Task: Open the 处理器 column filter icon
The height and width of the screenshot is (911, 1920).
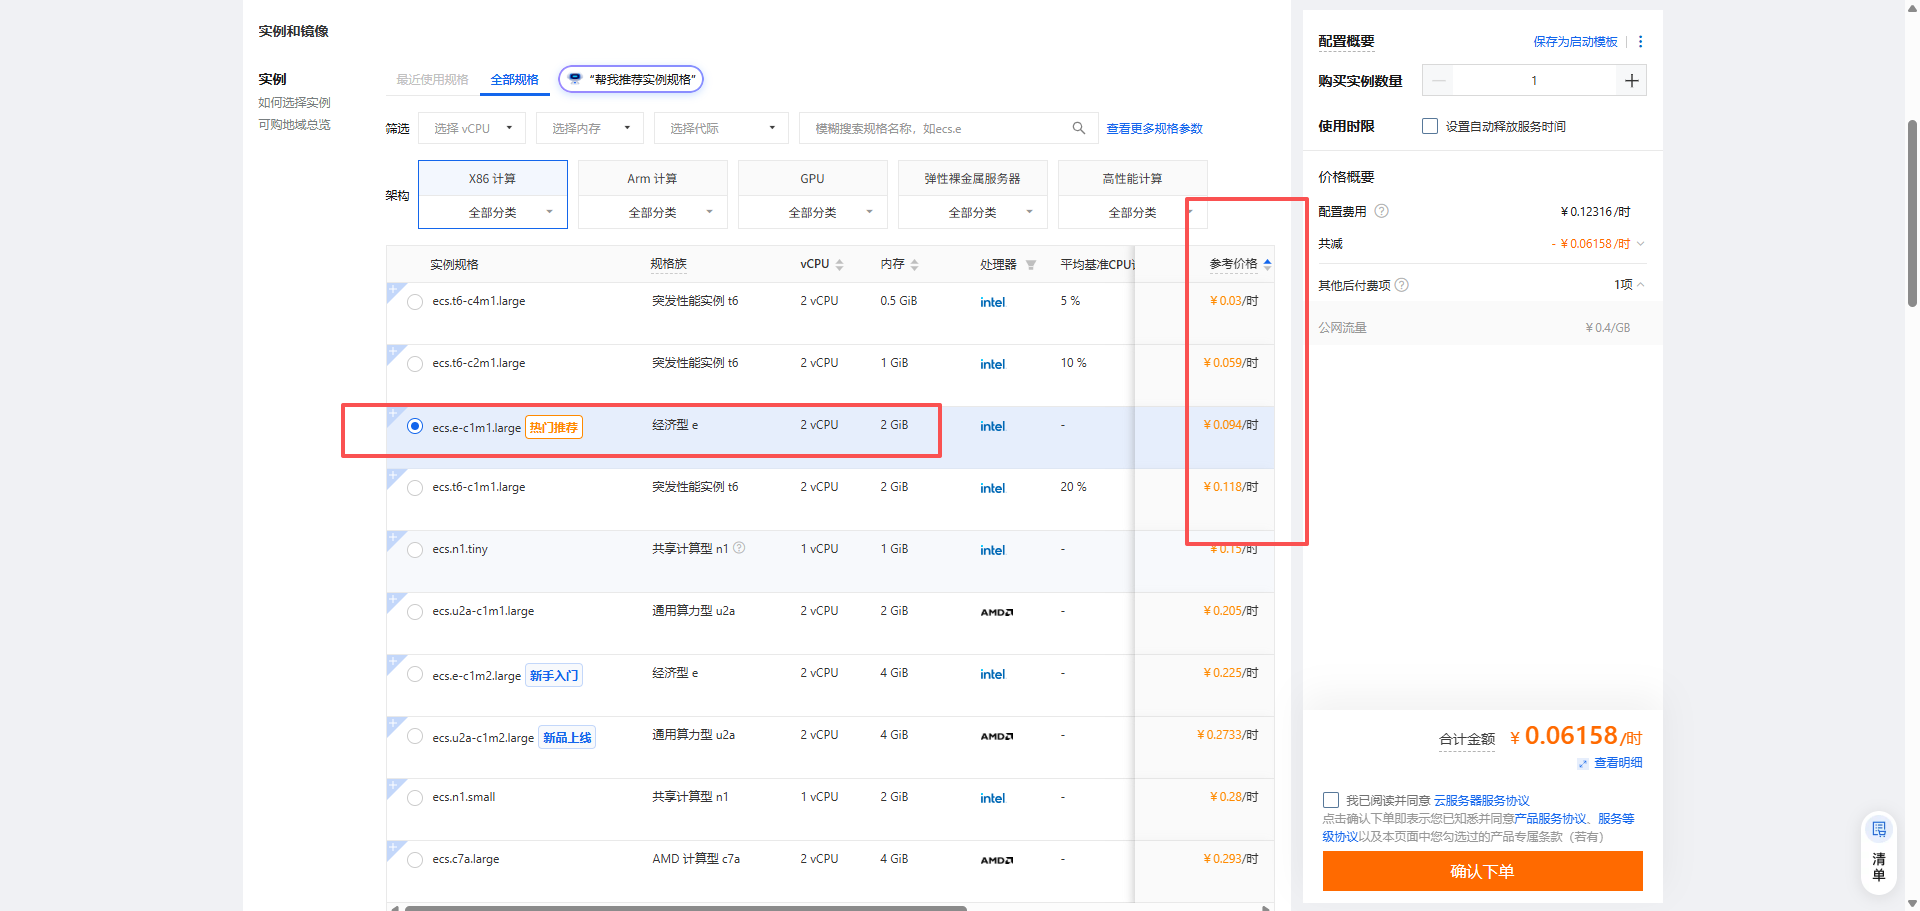Action: (x=1030, y=265)
